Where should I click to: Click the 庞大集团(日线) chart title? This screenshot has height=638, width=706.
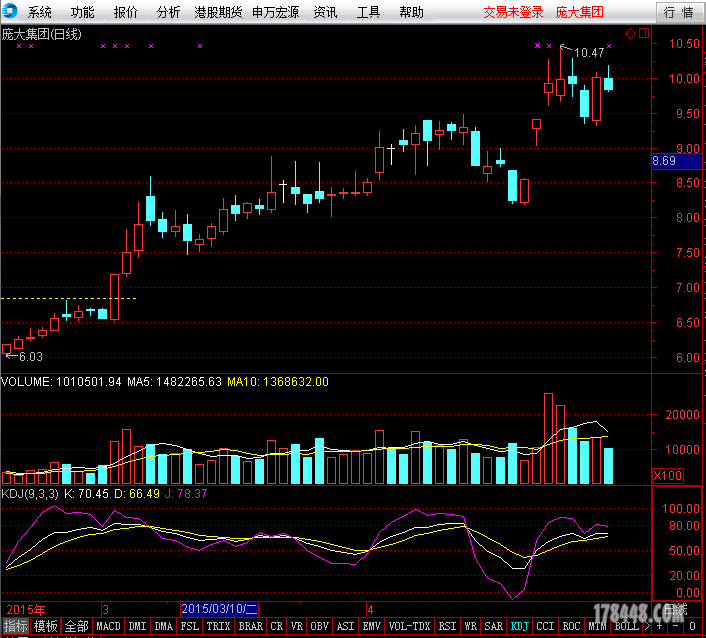(x=41, y=34)
